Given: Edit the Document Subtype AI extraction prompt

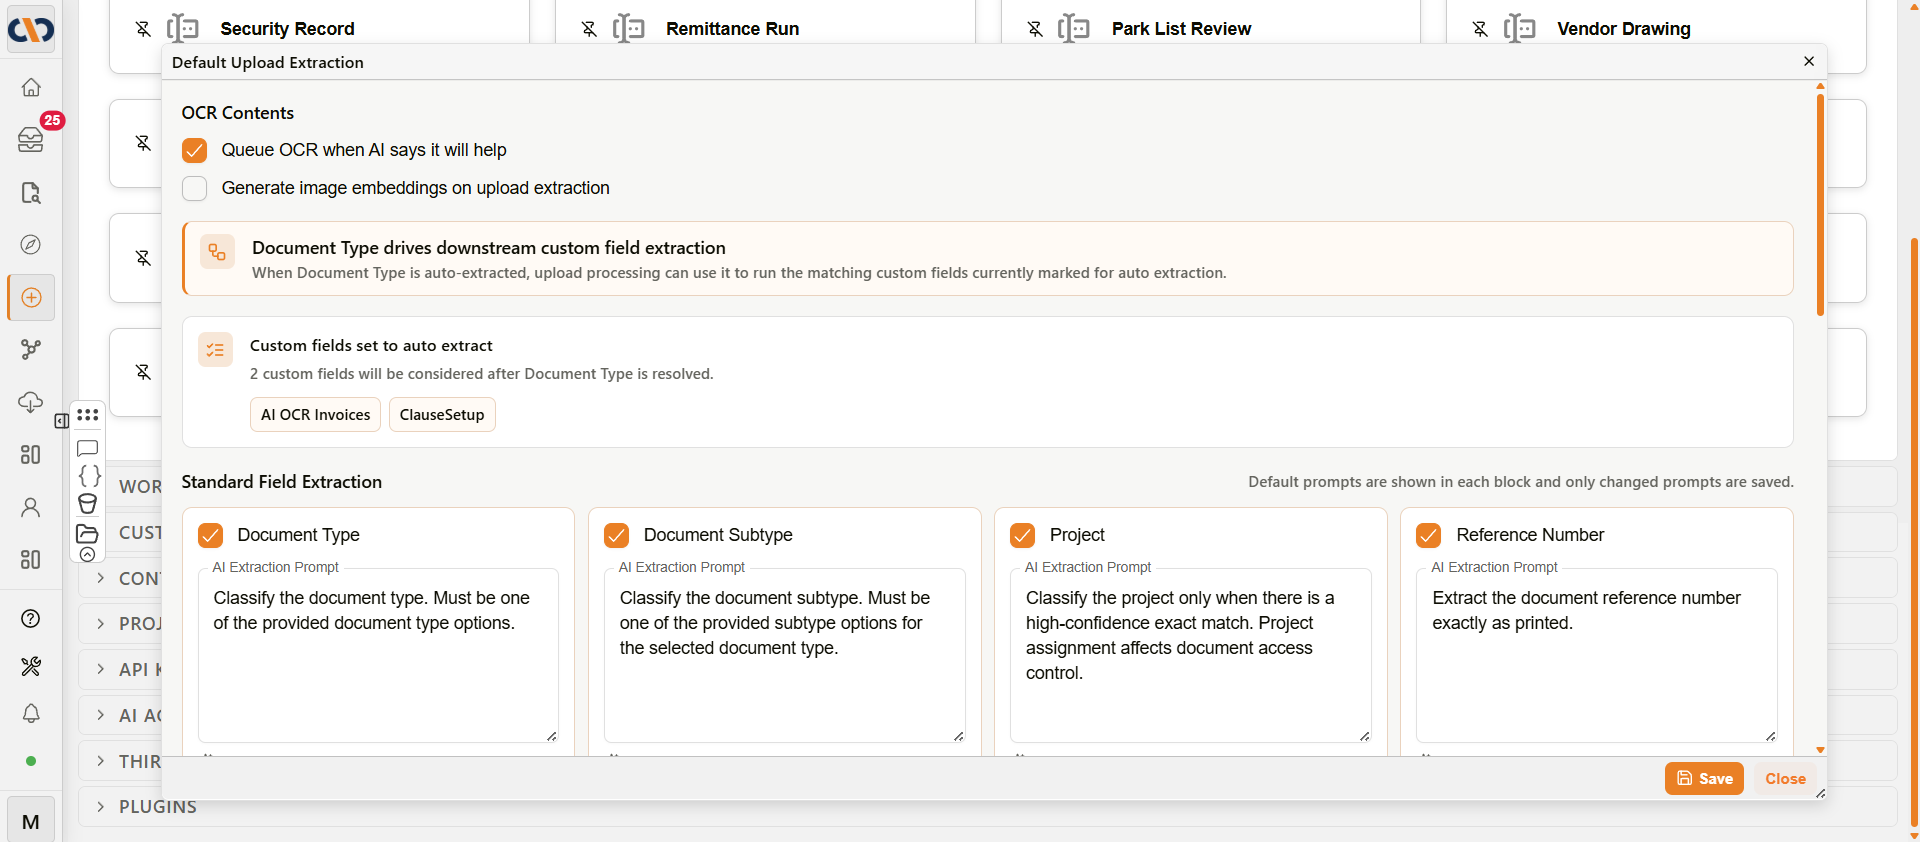Looking at the screenshot, I should [x=785, y=655].
